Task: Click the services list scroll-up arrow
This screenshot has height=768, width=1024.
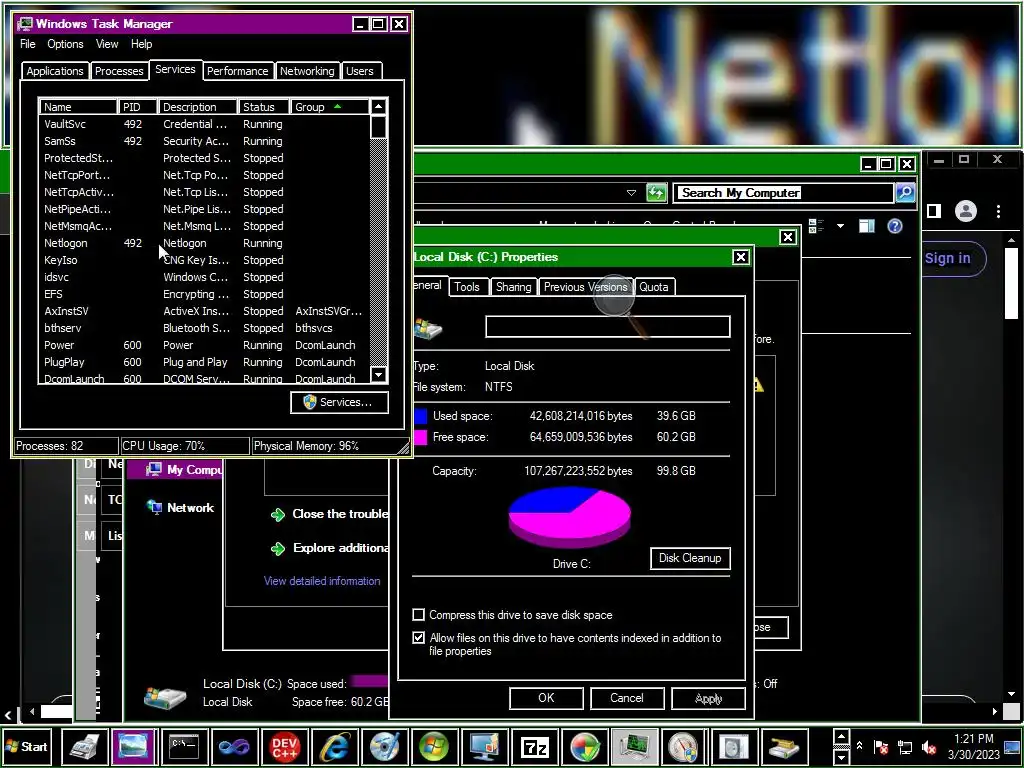Action: (x=379, y=106)
